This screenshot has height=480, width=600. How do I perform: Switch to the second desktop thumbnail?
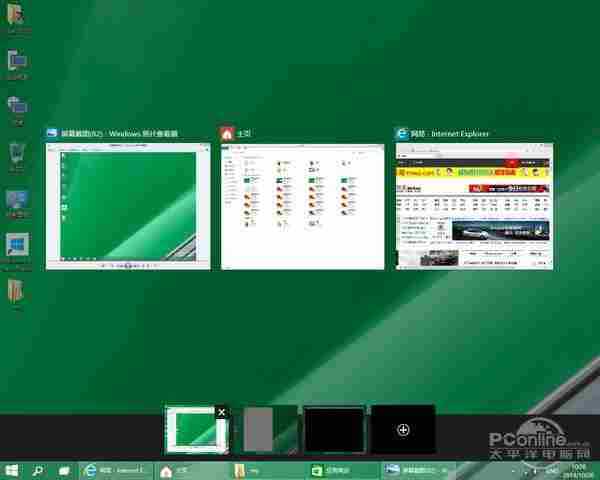pyautogui.click(x=270, y=429)
